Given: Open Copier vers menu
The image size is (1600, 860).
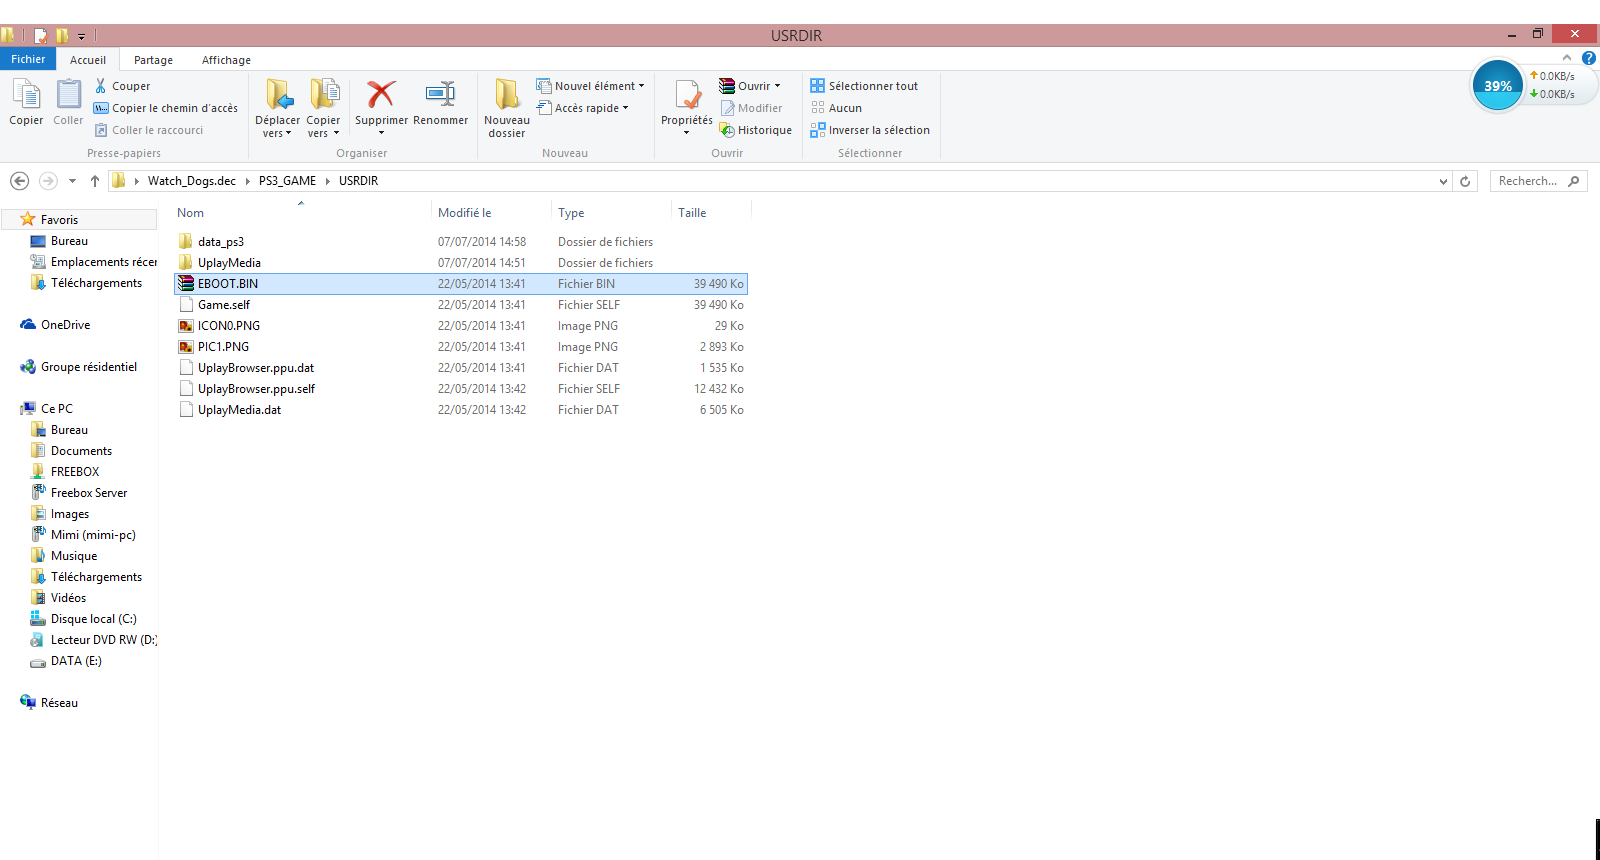Looking at the screenshot, I should (x=323, y=108).
